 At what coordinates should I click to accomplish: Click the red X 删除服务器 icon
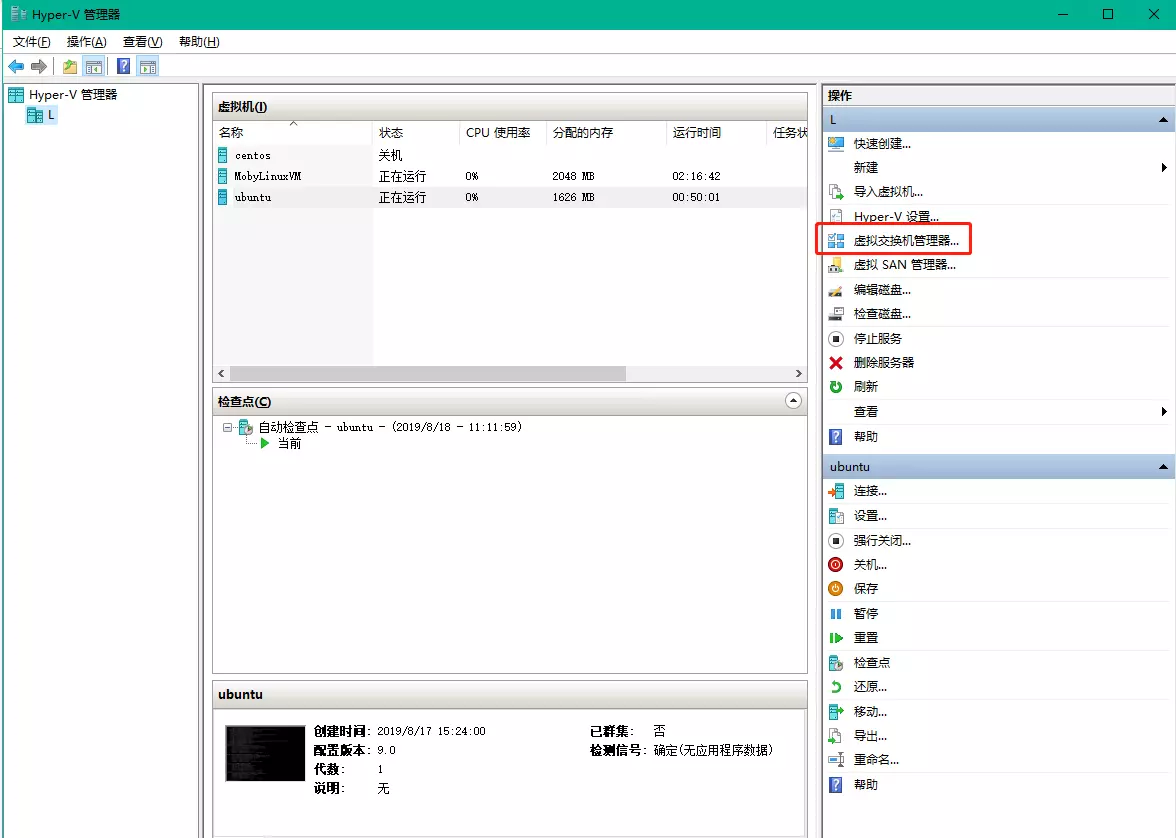(x=836, y=362)
